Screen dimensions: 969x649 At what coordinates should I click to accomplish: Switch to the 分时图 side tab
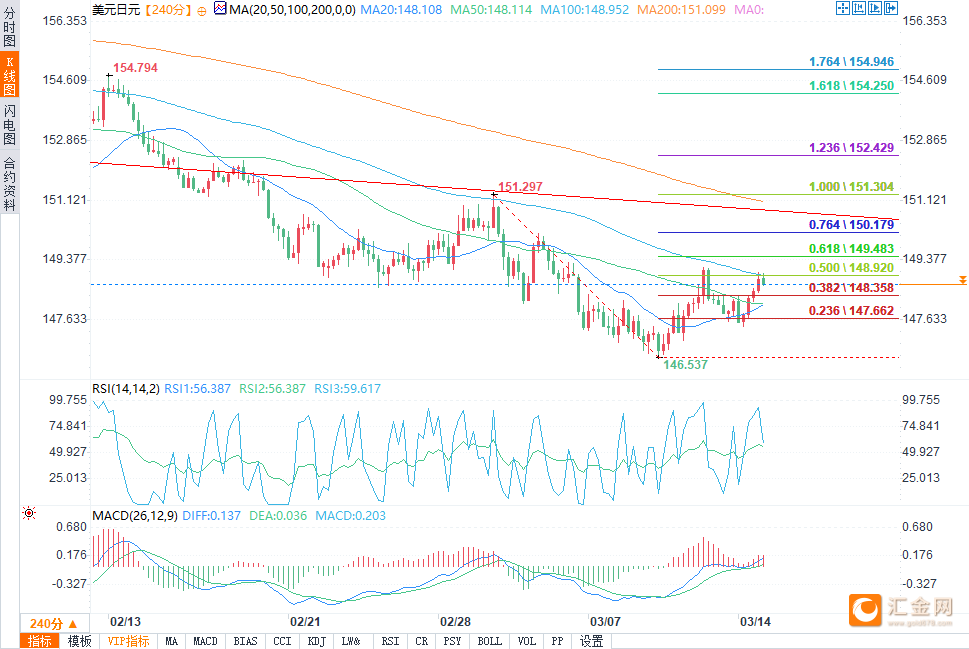tap(9, 27)
